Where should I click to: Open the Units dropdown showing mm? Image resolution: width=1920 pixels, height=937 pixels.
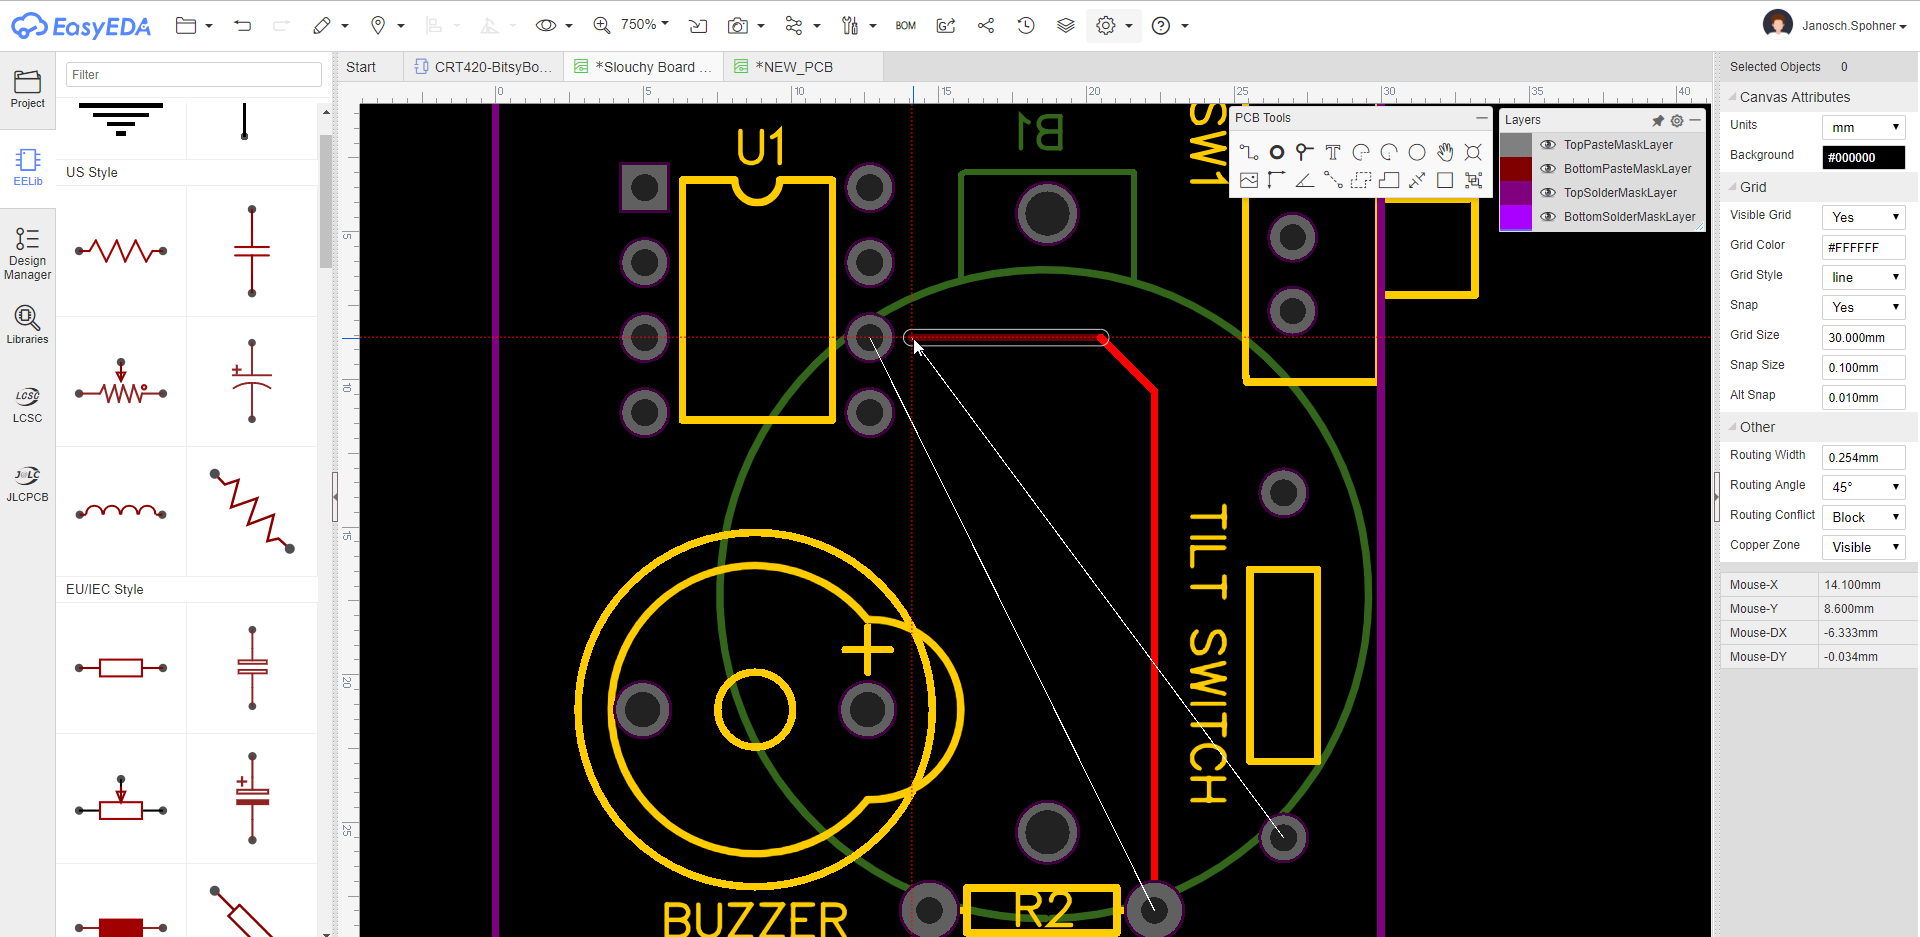point(1862,126)
